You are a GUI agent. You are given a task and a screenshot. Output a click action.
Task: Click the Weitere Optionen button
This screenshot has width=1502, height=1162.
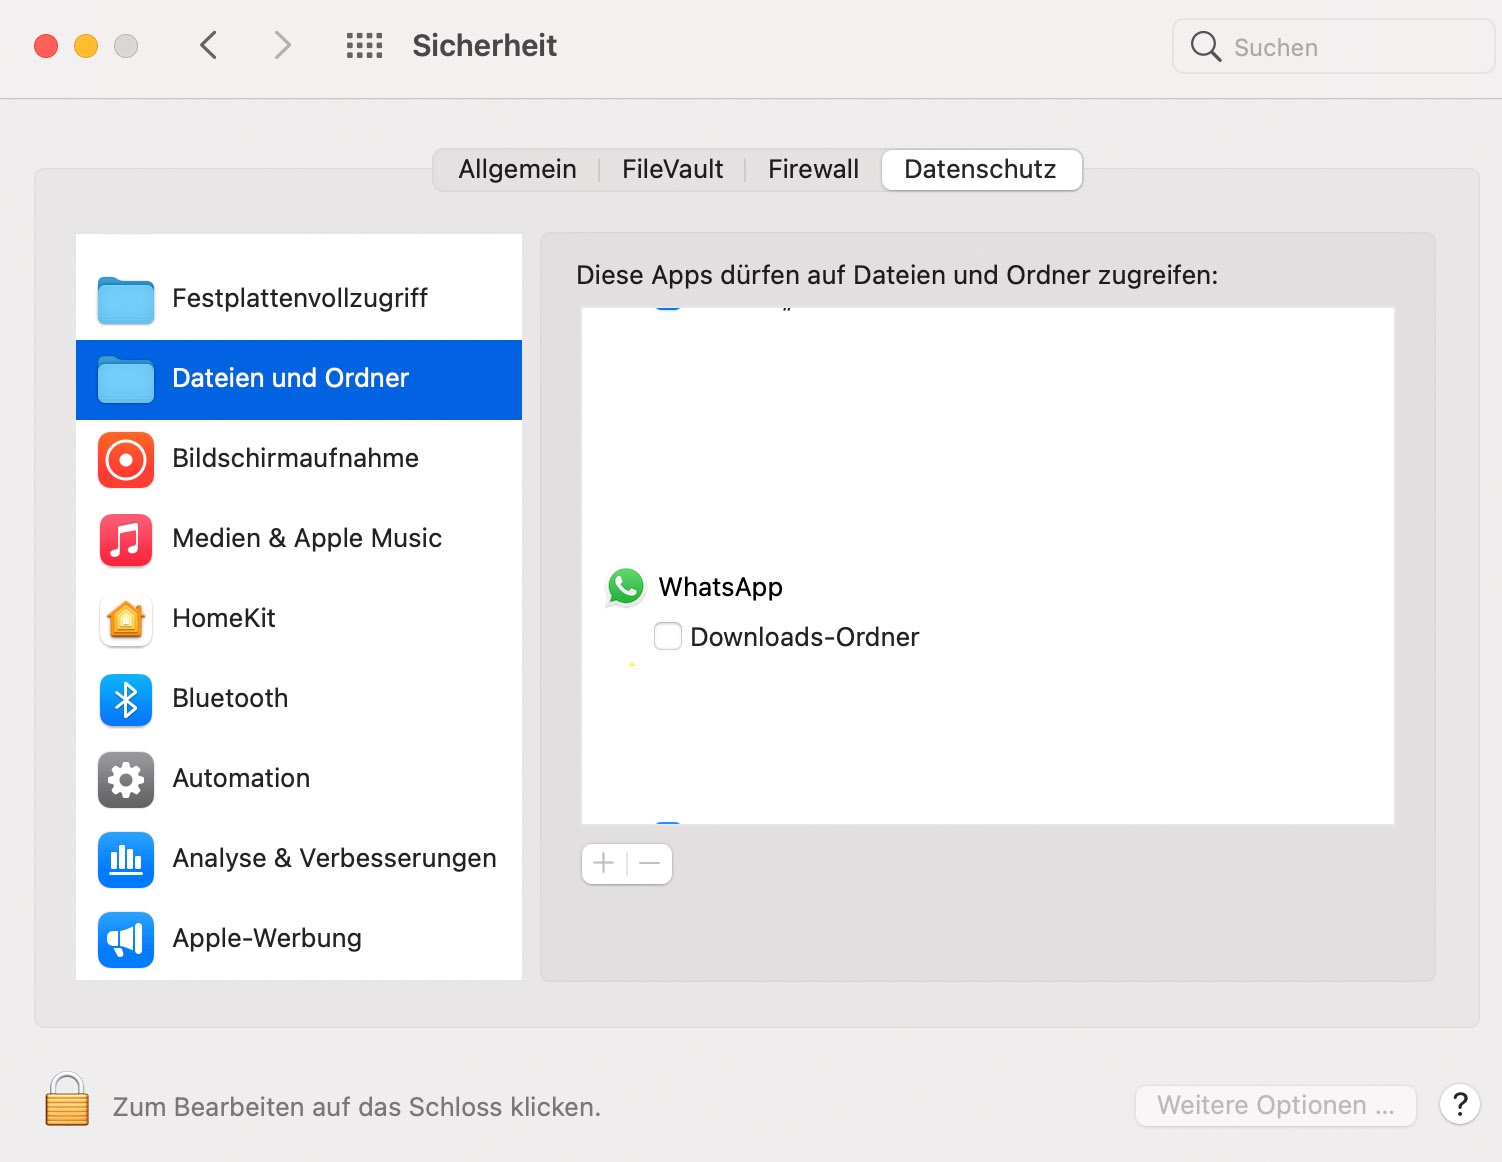click(1275, 1106)
